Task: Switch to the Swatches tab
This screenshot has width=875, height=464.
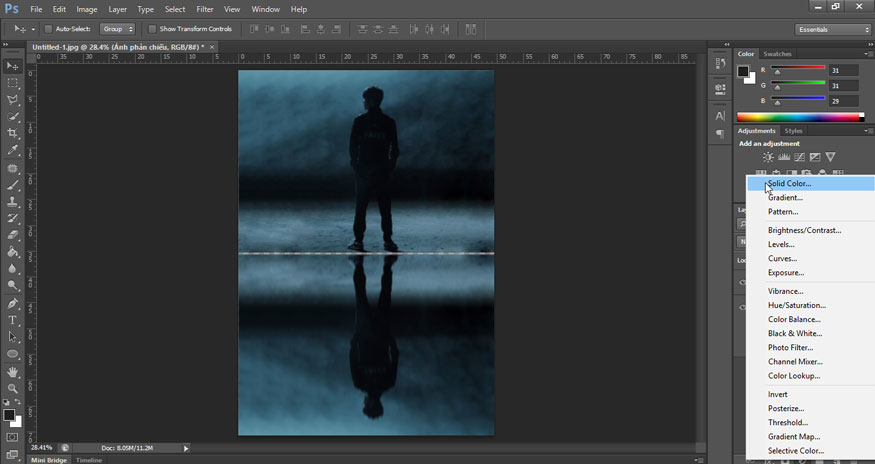Action: 777,54
